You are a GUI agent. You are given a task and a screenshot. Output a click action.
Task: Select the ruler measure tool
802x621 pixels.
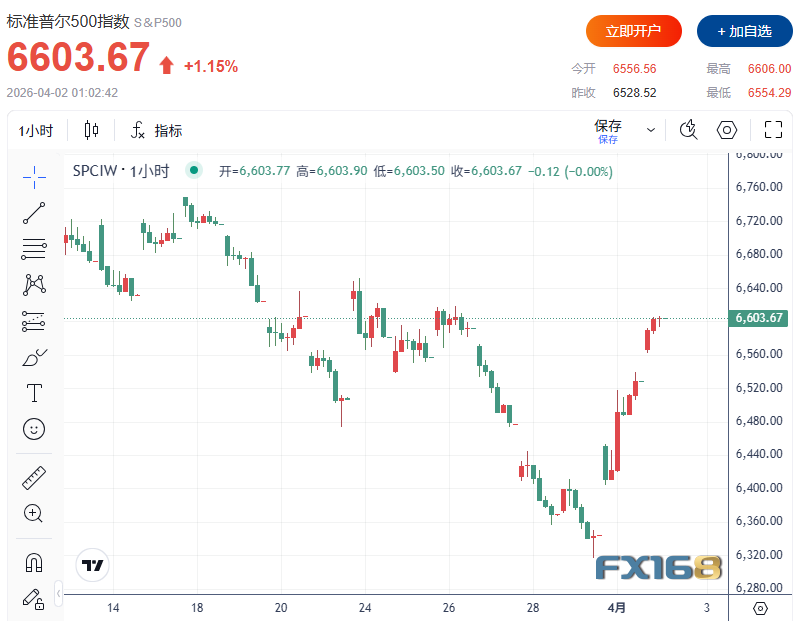[x=34, y=478]
